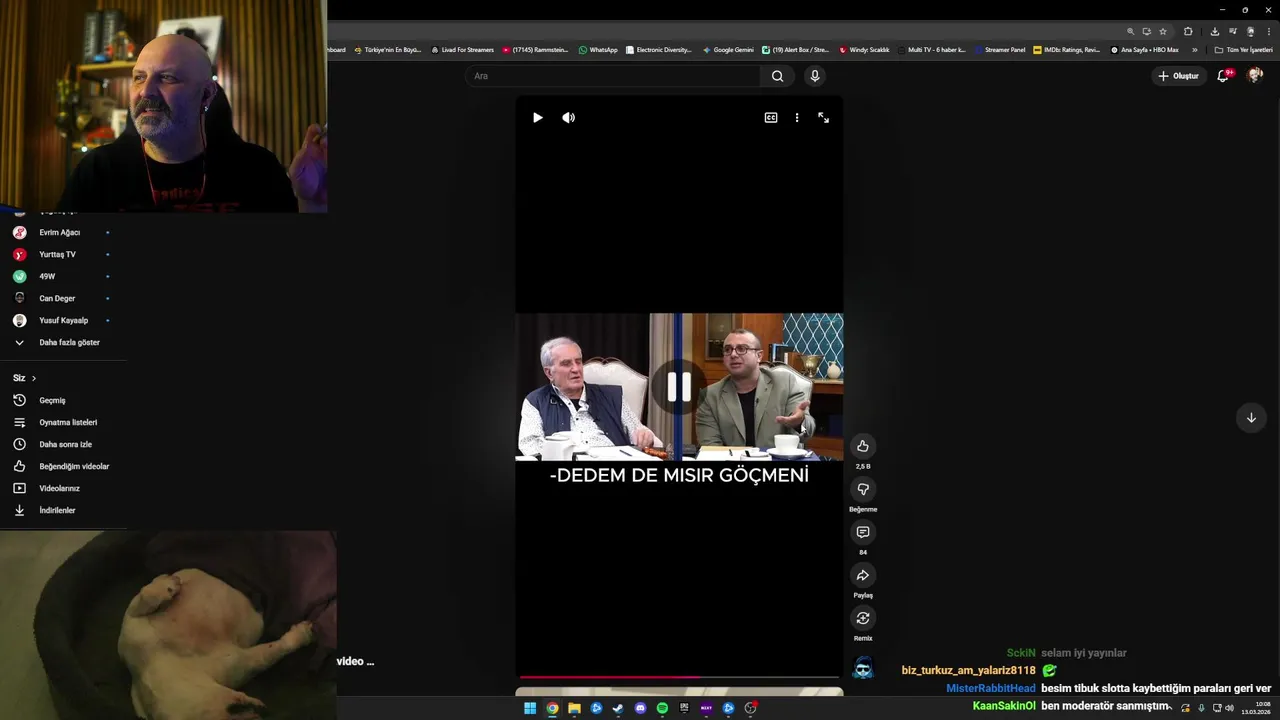
Task: Click the 19 Alert Box / Stre... bookmark
Action: (795, 49)
